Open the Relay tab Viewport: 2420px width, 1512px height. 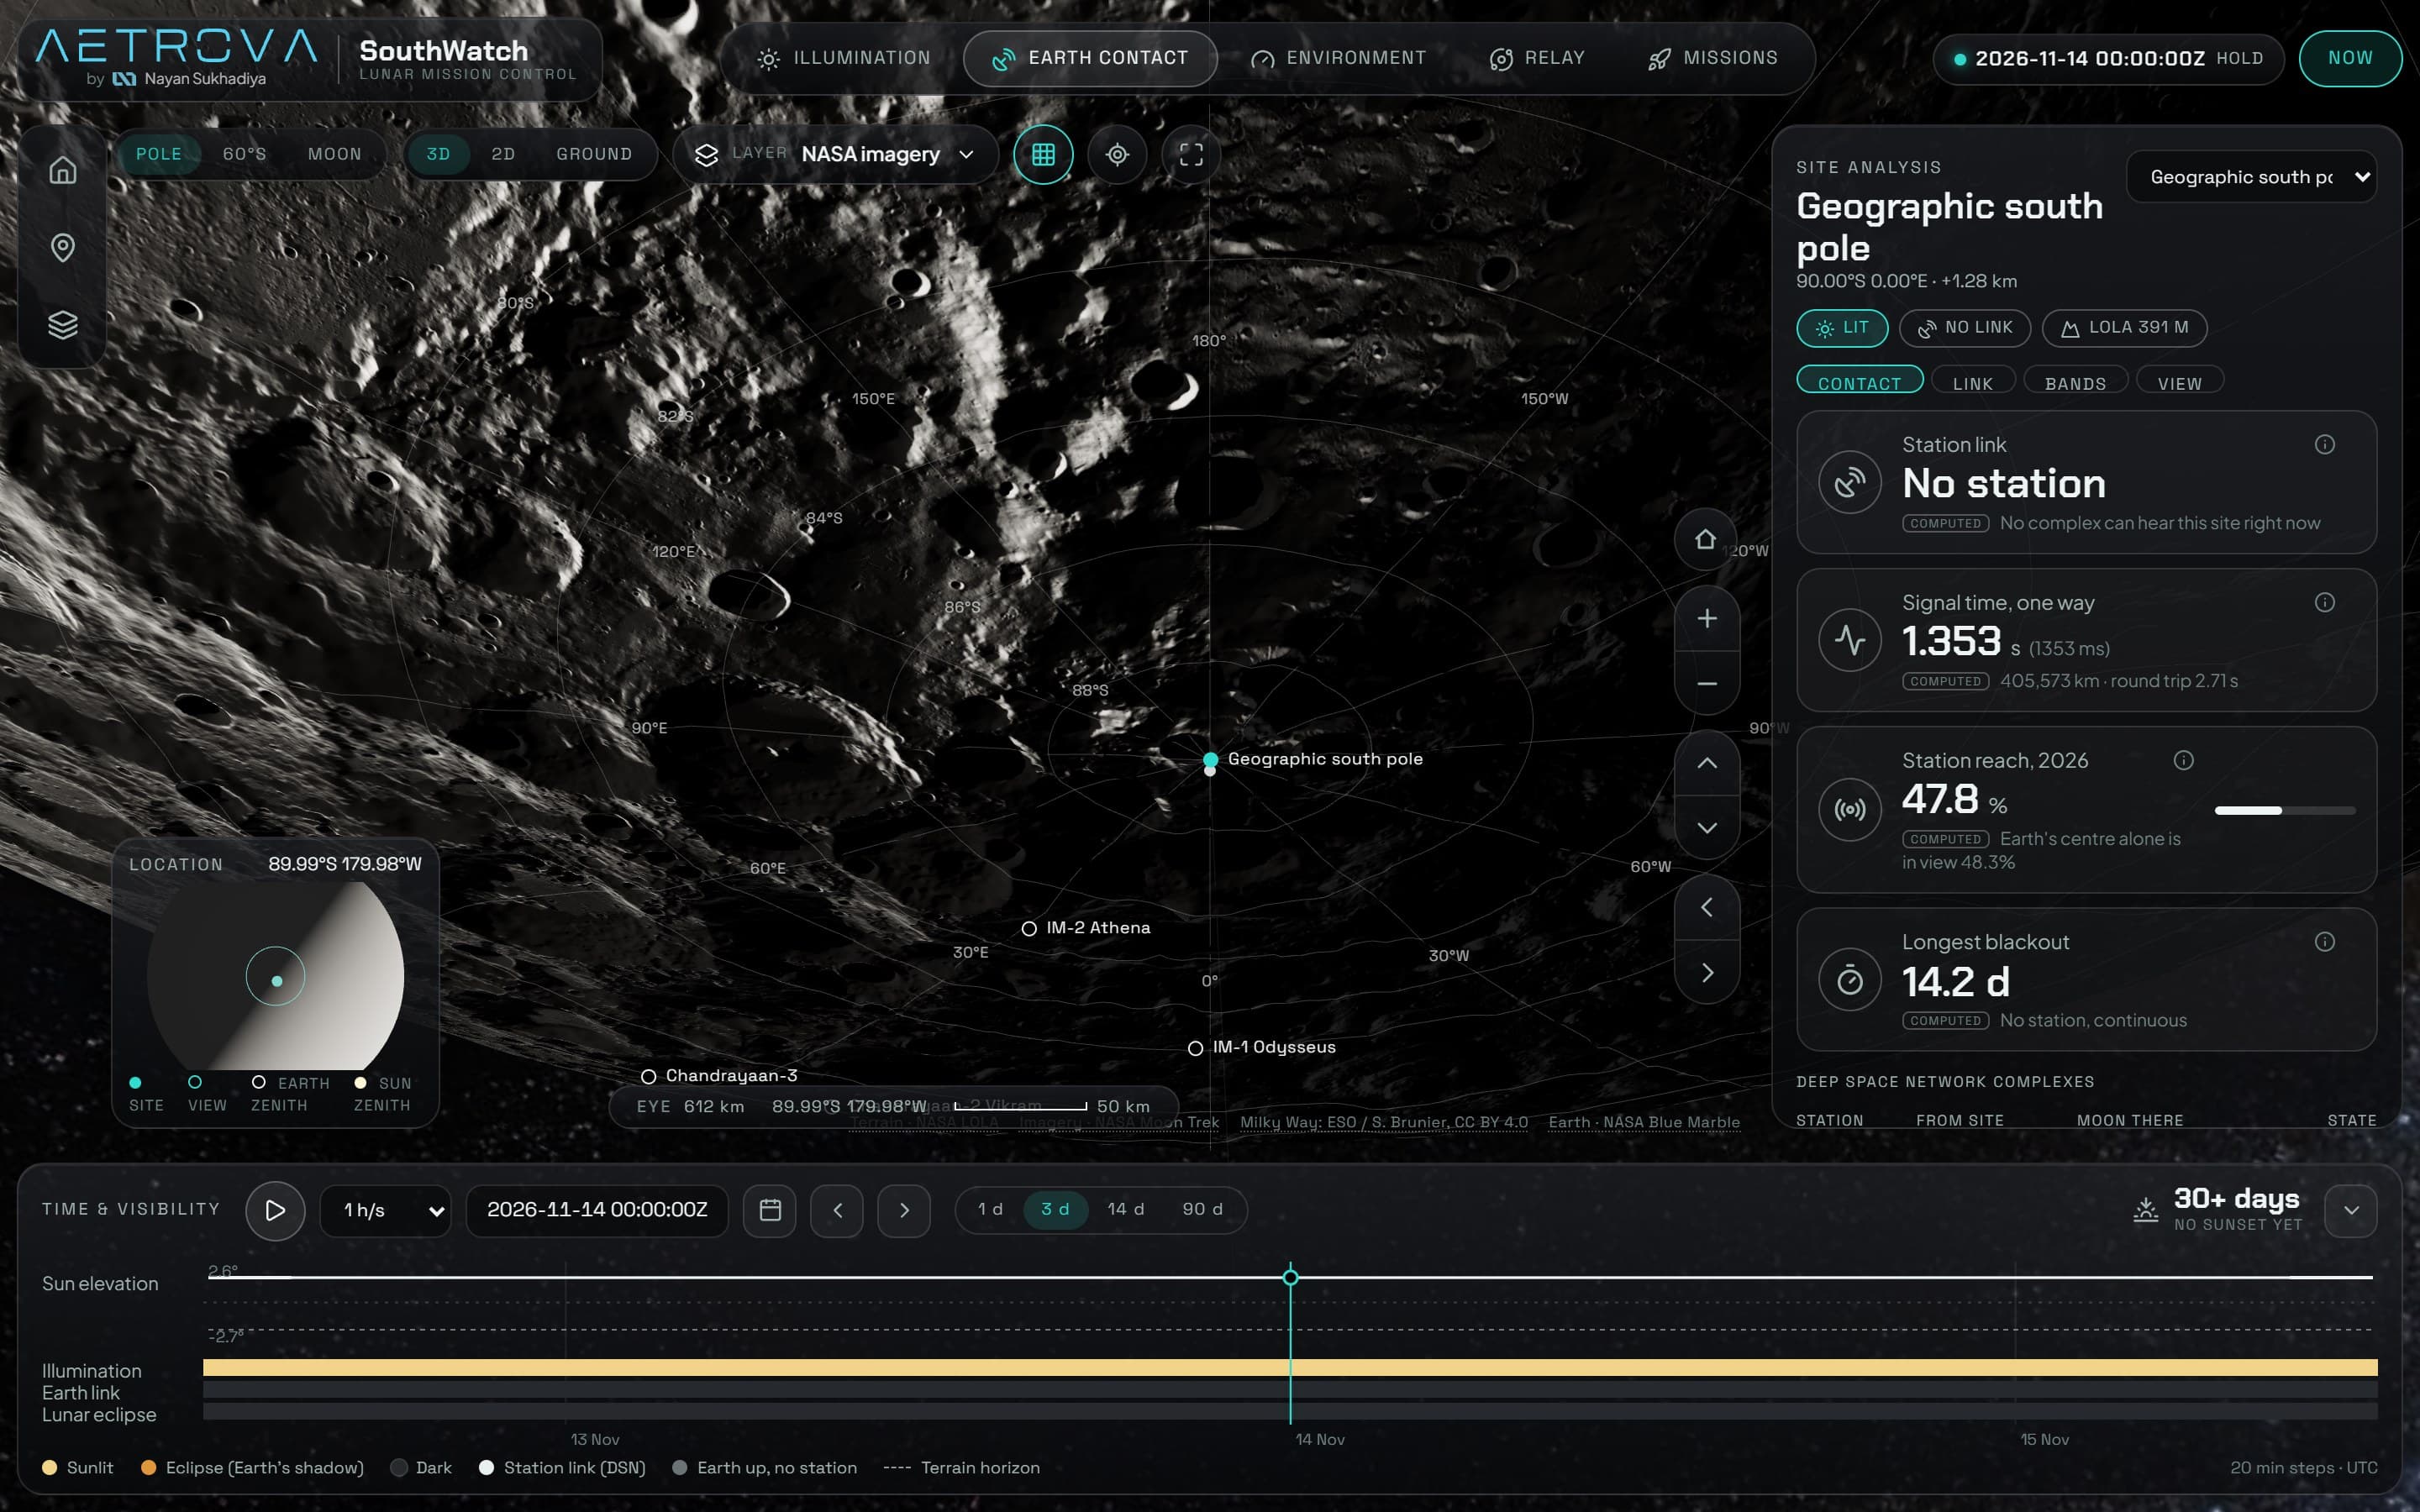(1537, 58)
